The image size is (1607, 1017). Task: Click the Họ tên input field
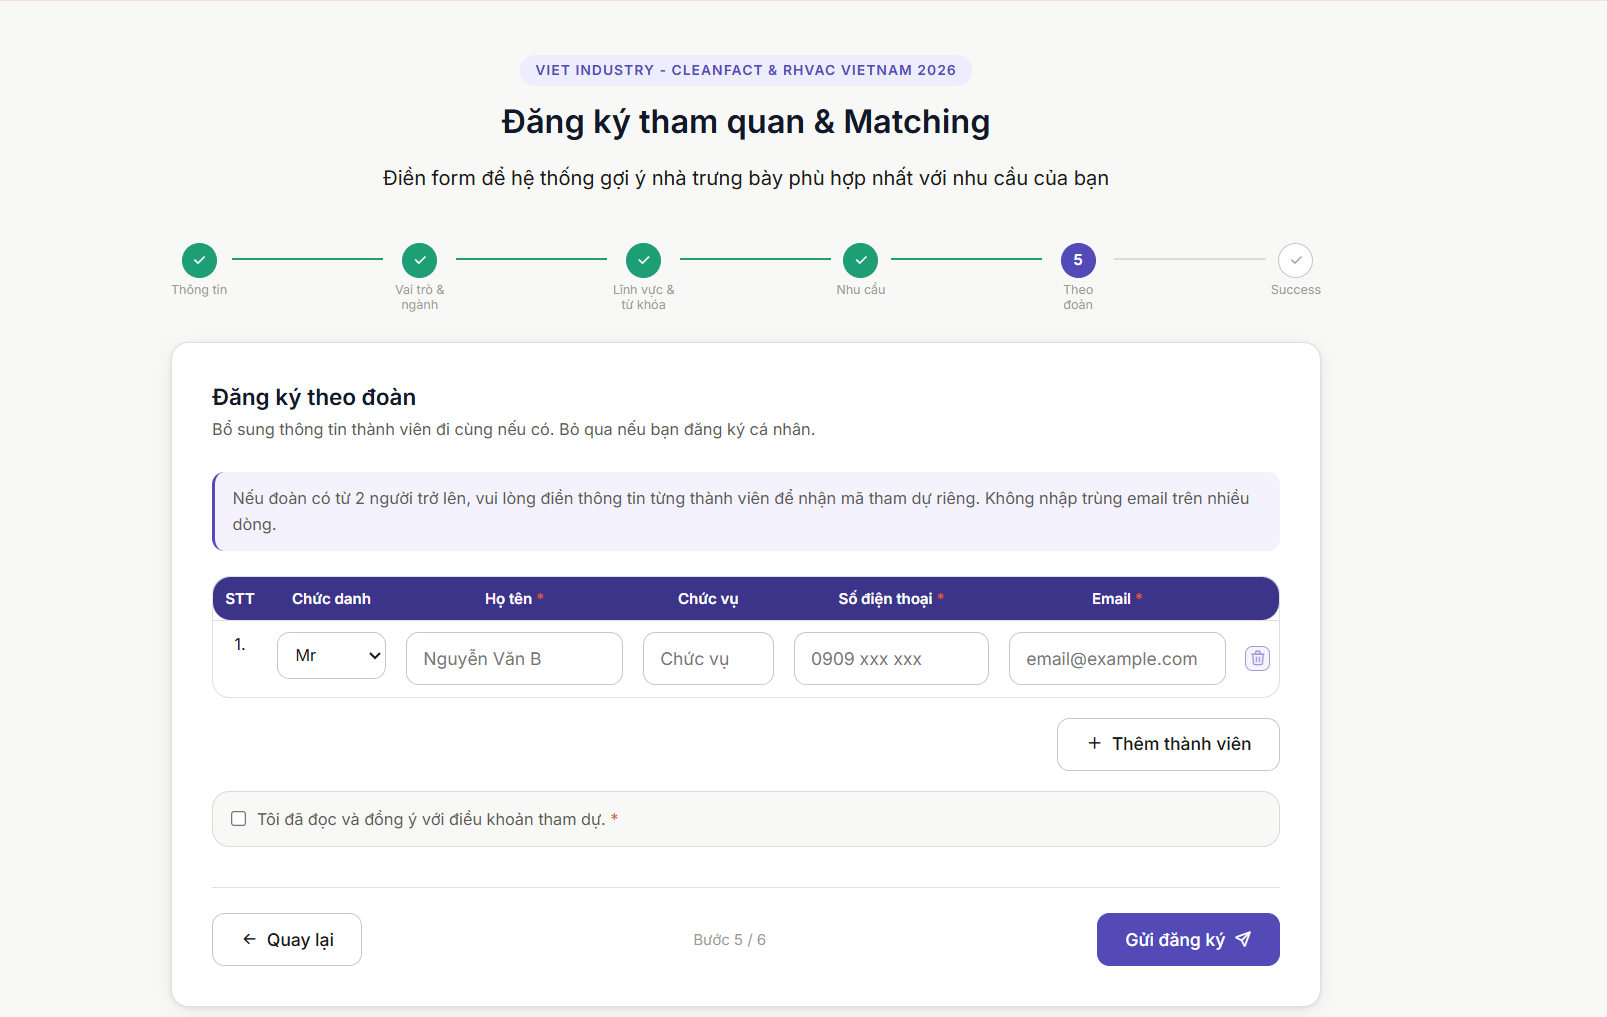(514, 658)
